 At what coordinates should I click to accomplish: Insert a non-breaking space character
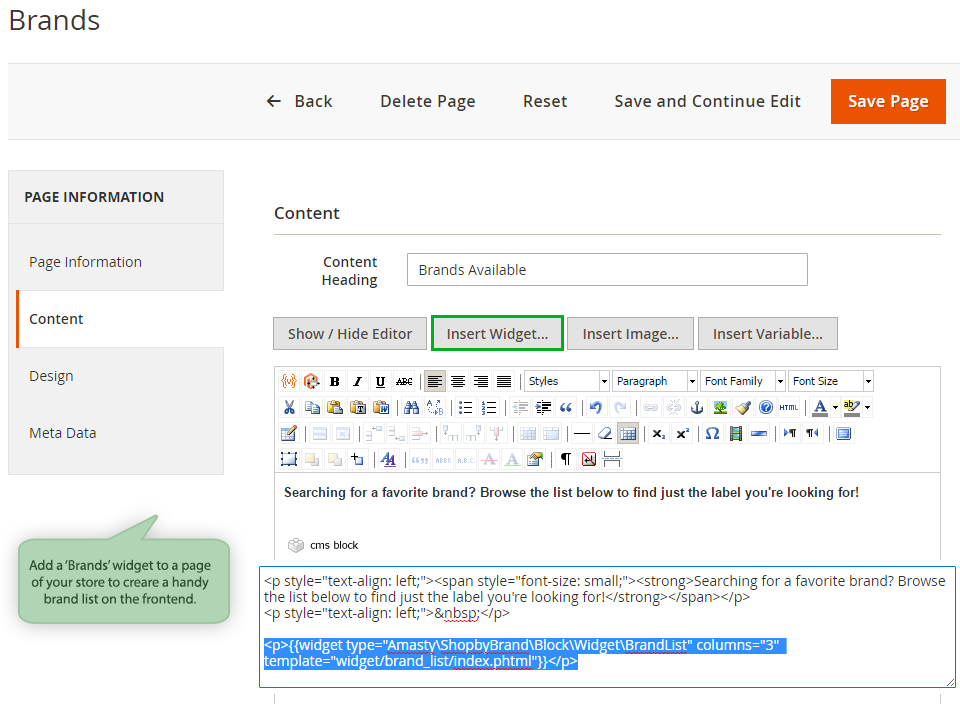tap(589, 459)
